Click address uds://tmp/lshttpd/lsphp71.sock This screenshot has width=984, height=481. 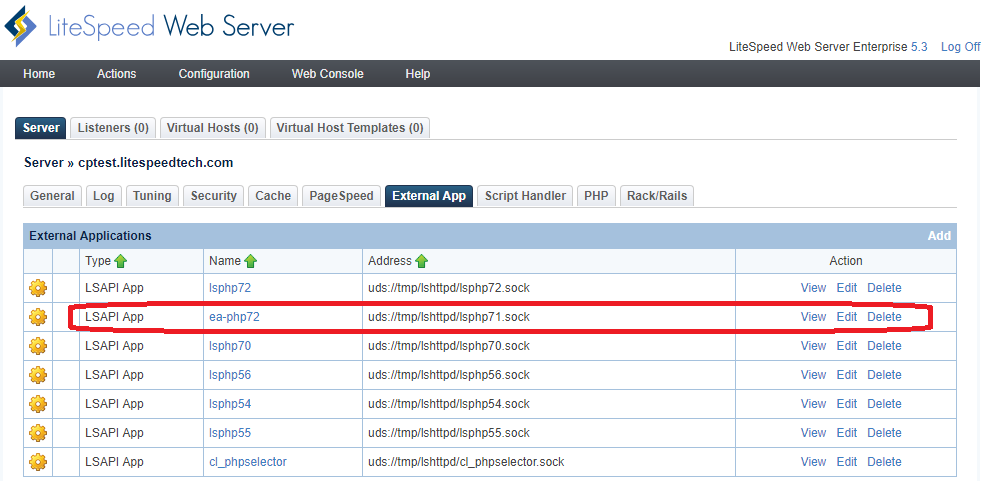[449, 317]
